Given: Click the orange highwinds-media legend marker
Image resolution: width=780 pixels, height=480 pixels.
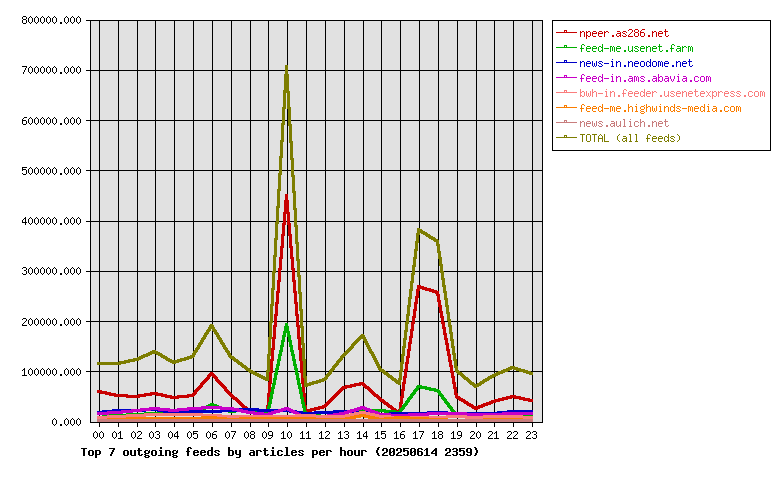Looking at the screenshot, I should pyautogui.click(x=566, y=107).
